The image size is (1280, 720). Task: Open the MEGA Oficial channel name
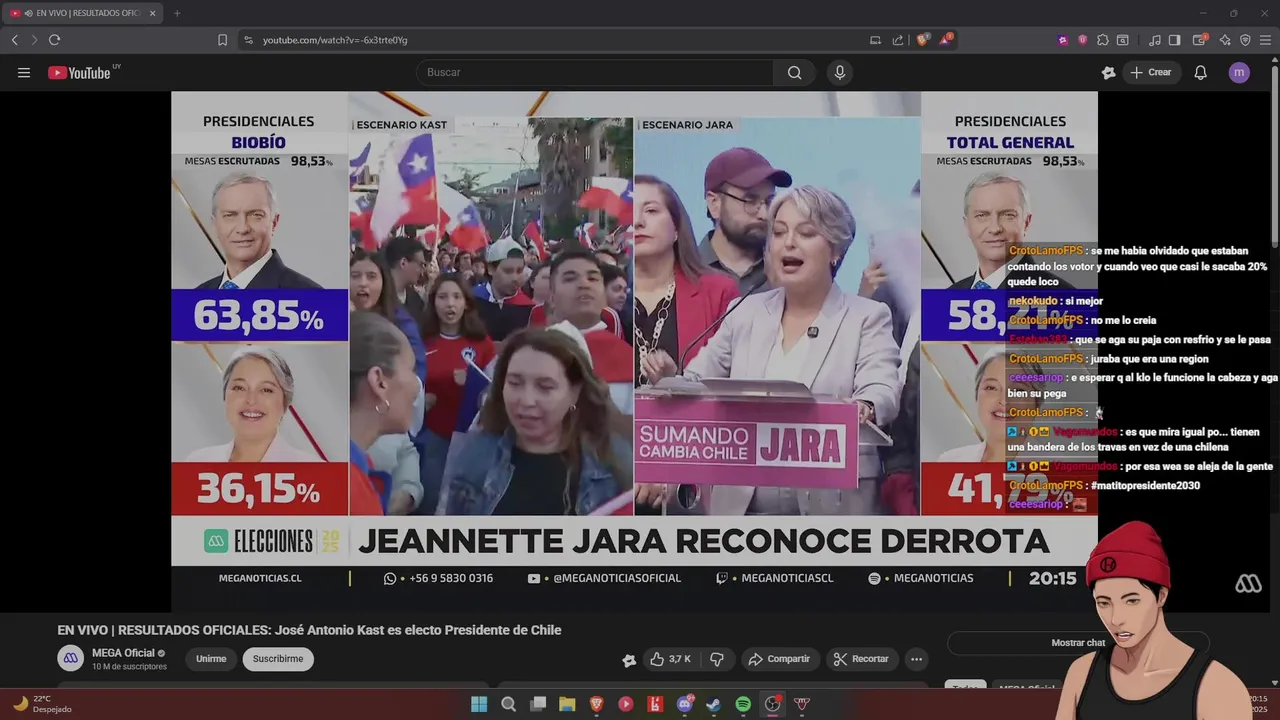click(123, 653)
